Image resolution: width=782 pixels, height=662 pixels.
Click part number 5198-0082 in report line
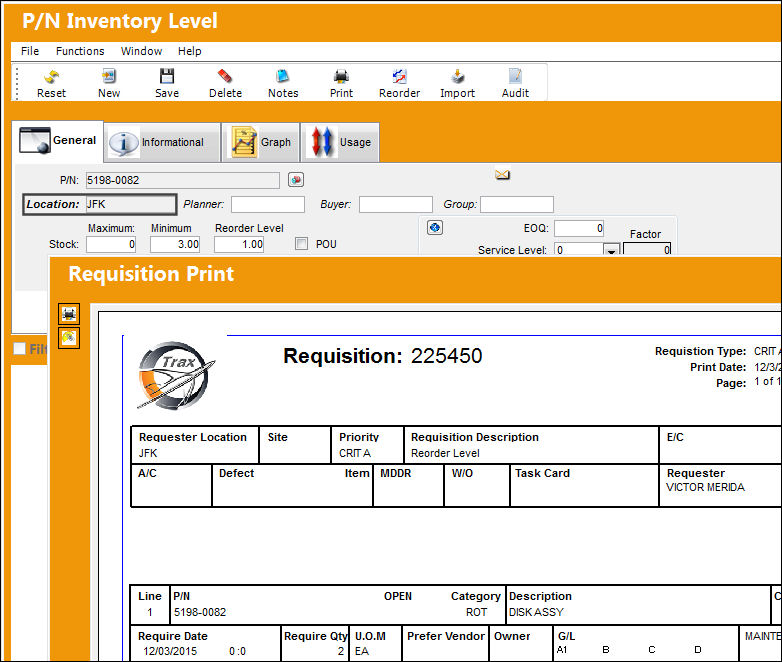200,612
